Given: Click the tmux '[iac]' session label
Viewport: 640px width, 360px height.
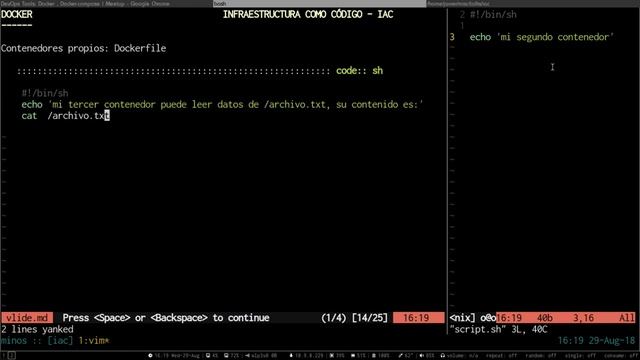Looking at the screenshot, I should point(60,340).
